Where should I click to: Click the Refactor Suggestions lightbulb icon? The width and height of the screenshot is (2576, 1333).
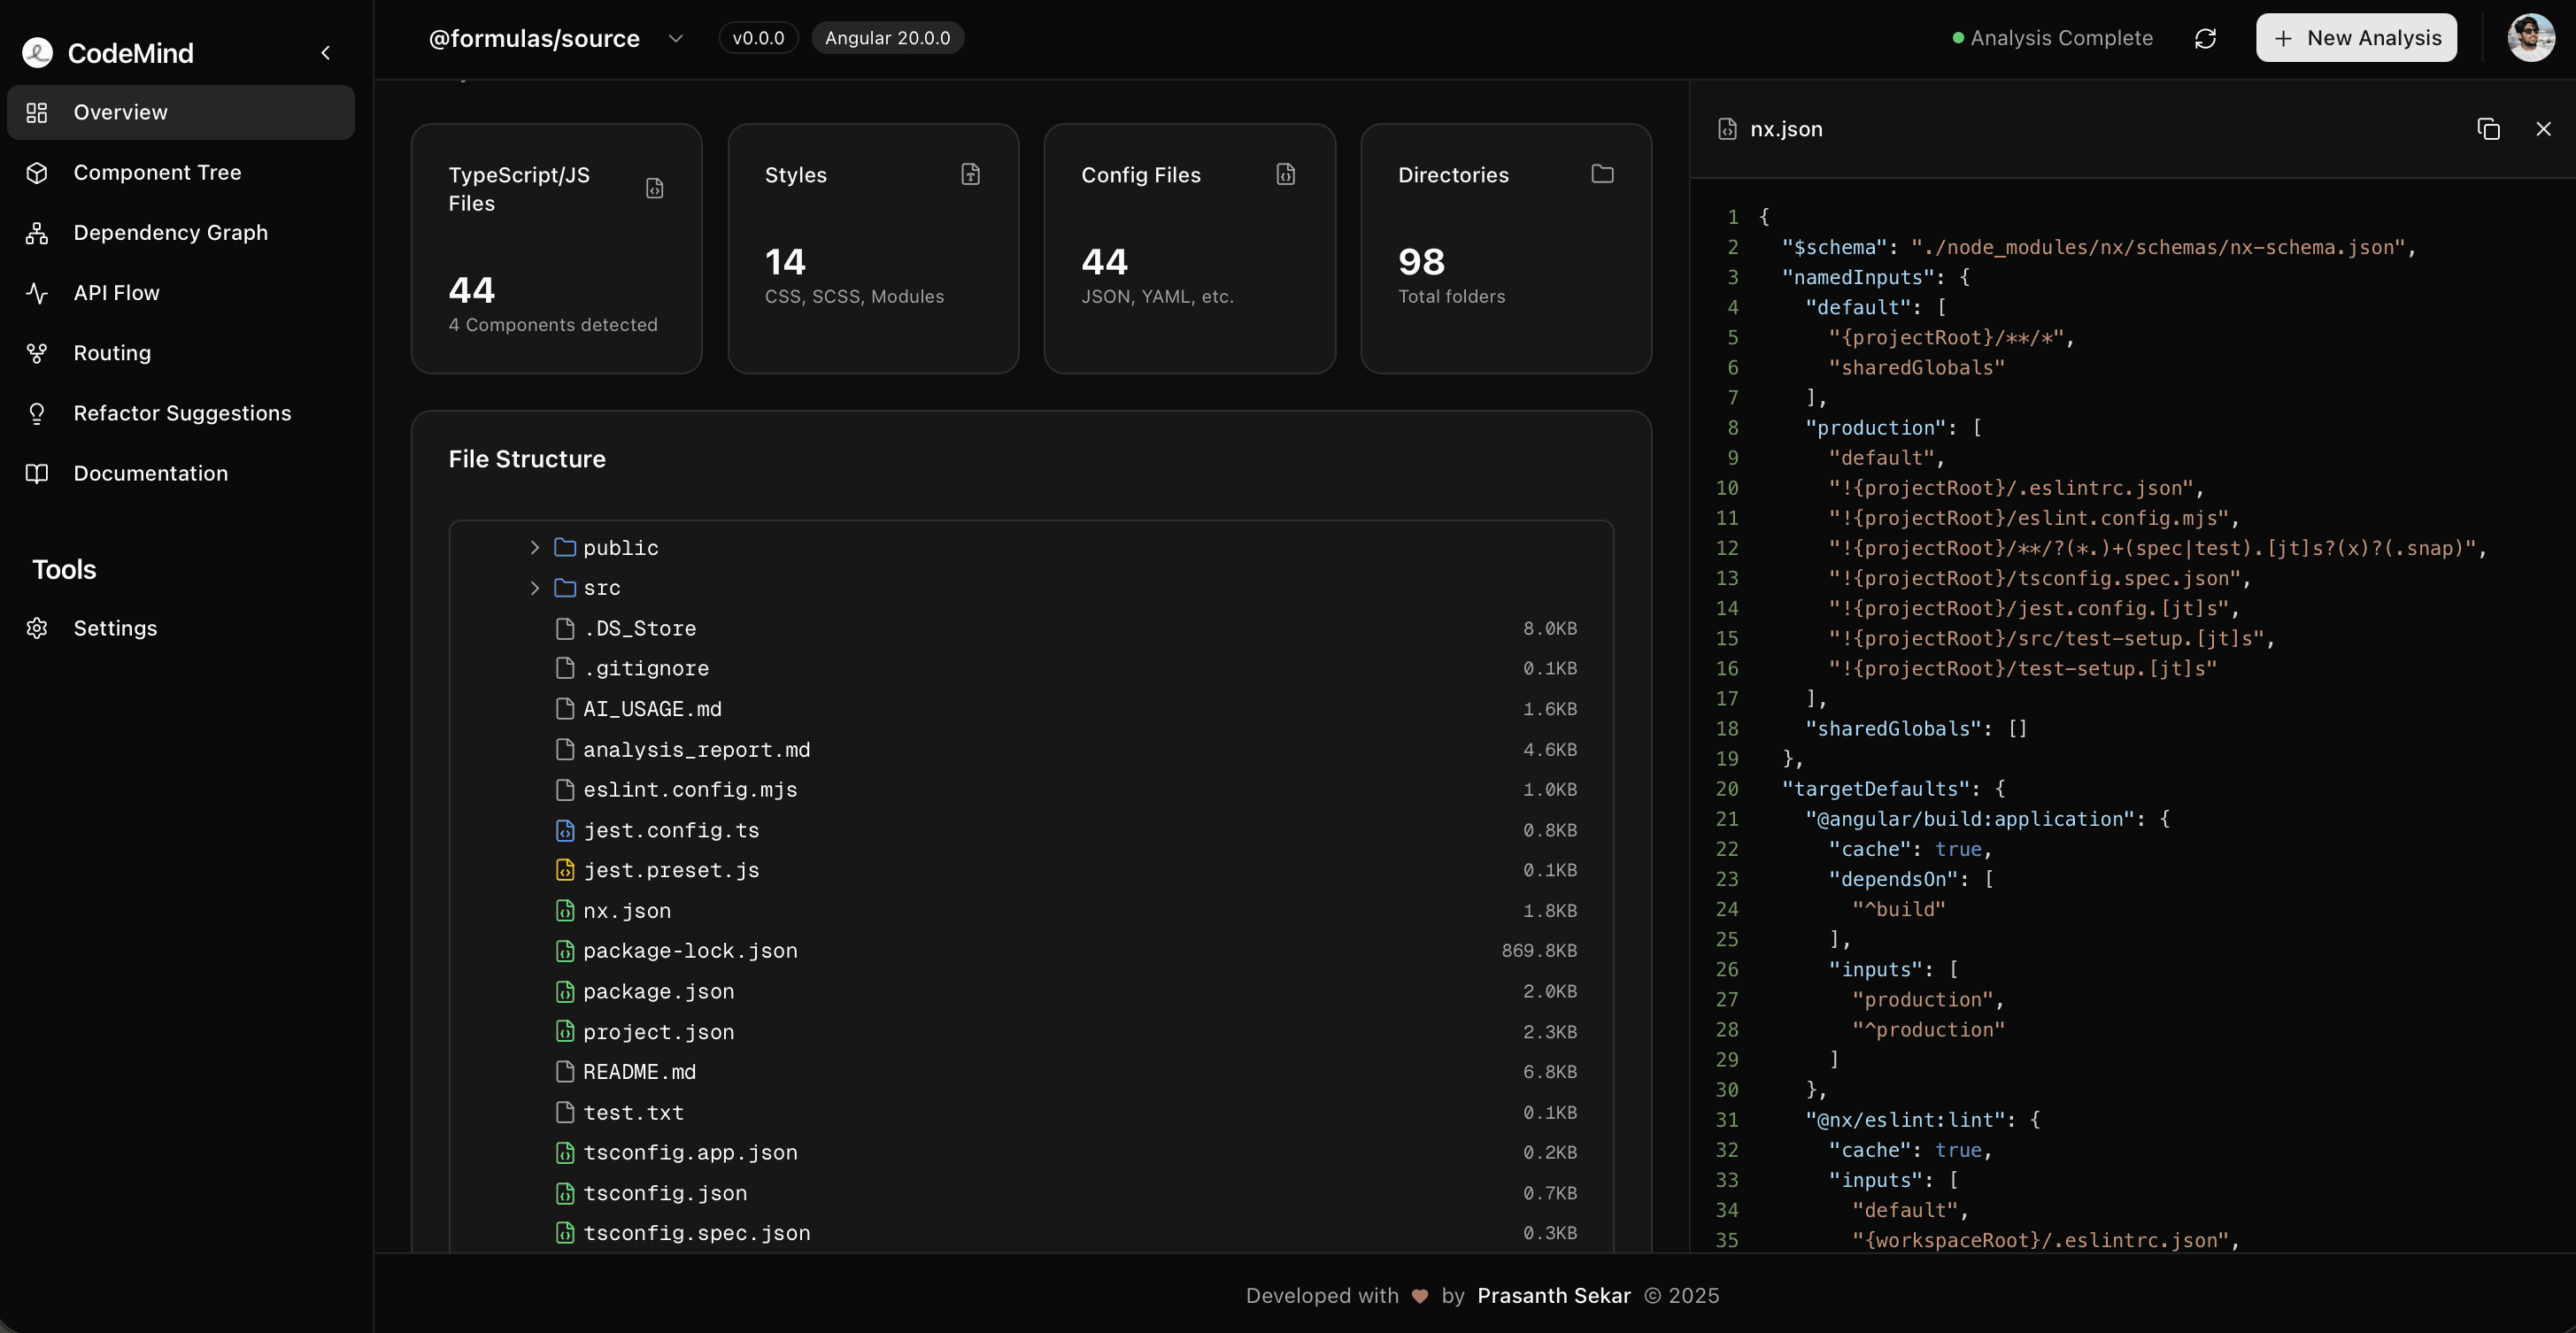[x=37, y=413]
